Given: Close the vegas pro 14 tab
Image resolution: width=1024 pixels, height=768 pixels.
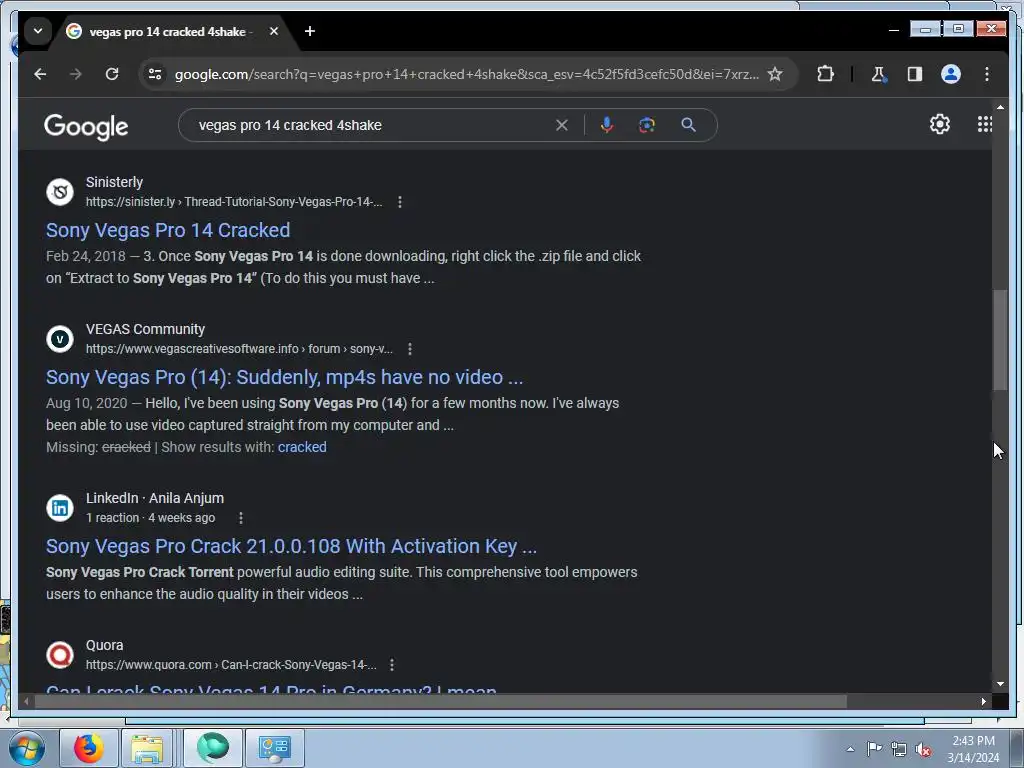Looking at the screenshot, I should coord(274,31).
